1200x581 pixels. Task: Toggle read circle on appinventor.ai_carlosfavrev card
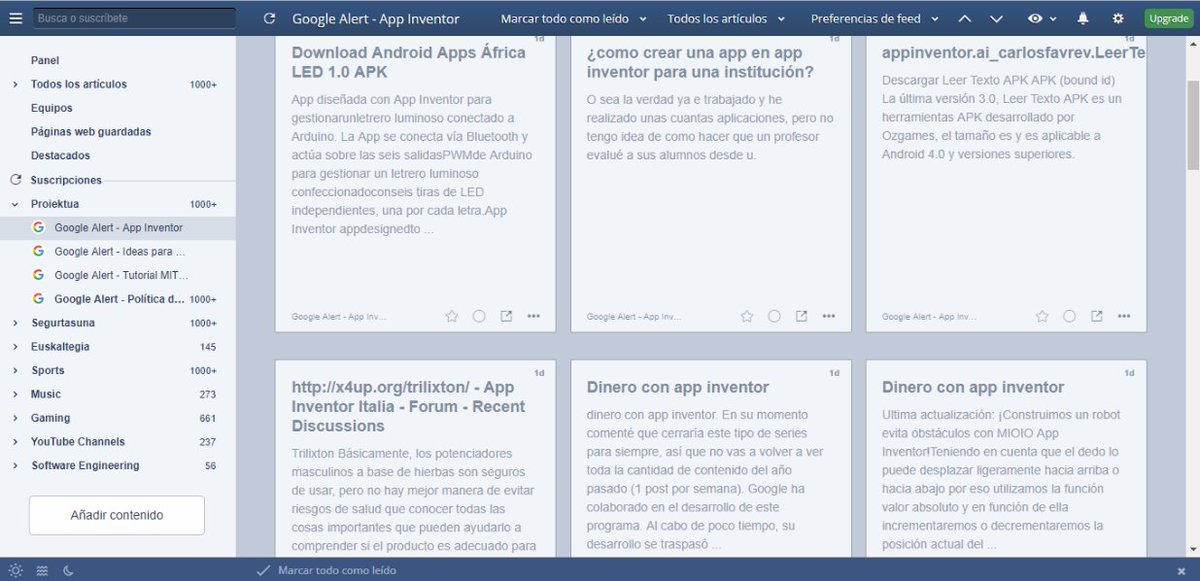[x=1069, y=316]
